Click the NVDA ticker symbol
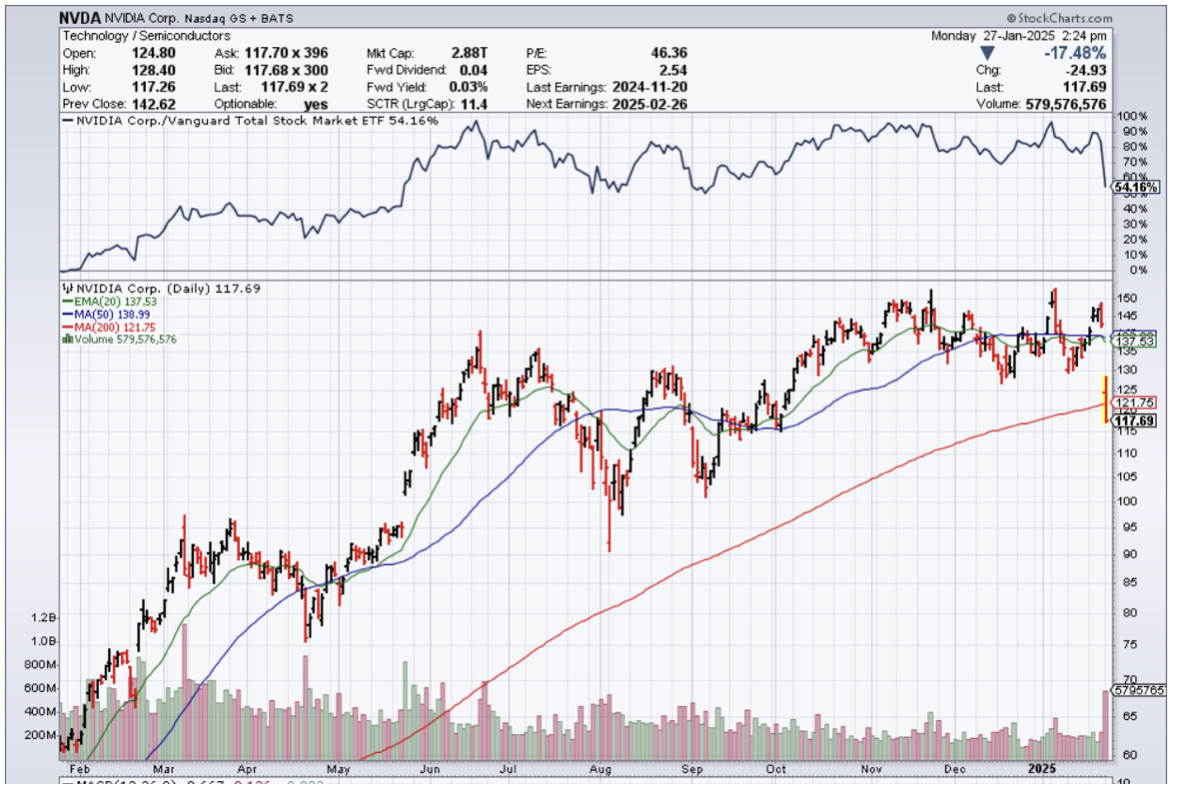Screen dimensions: 1178x790 80,17
